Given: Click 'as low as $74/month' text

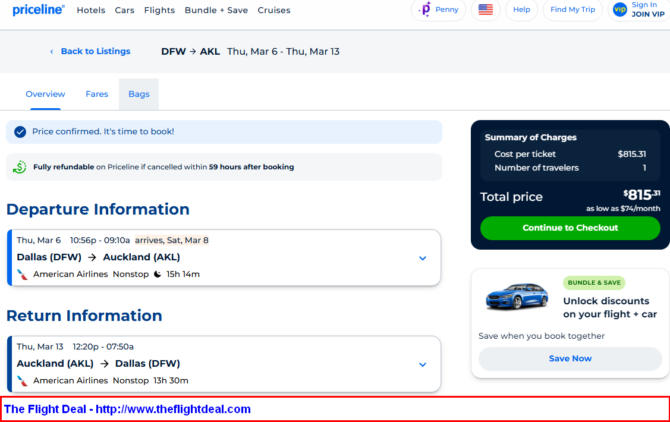Looking at the screenshot, I should [623, 208].
